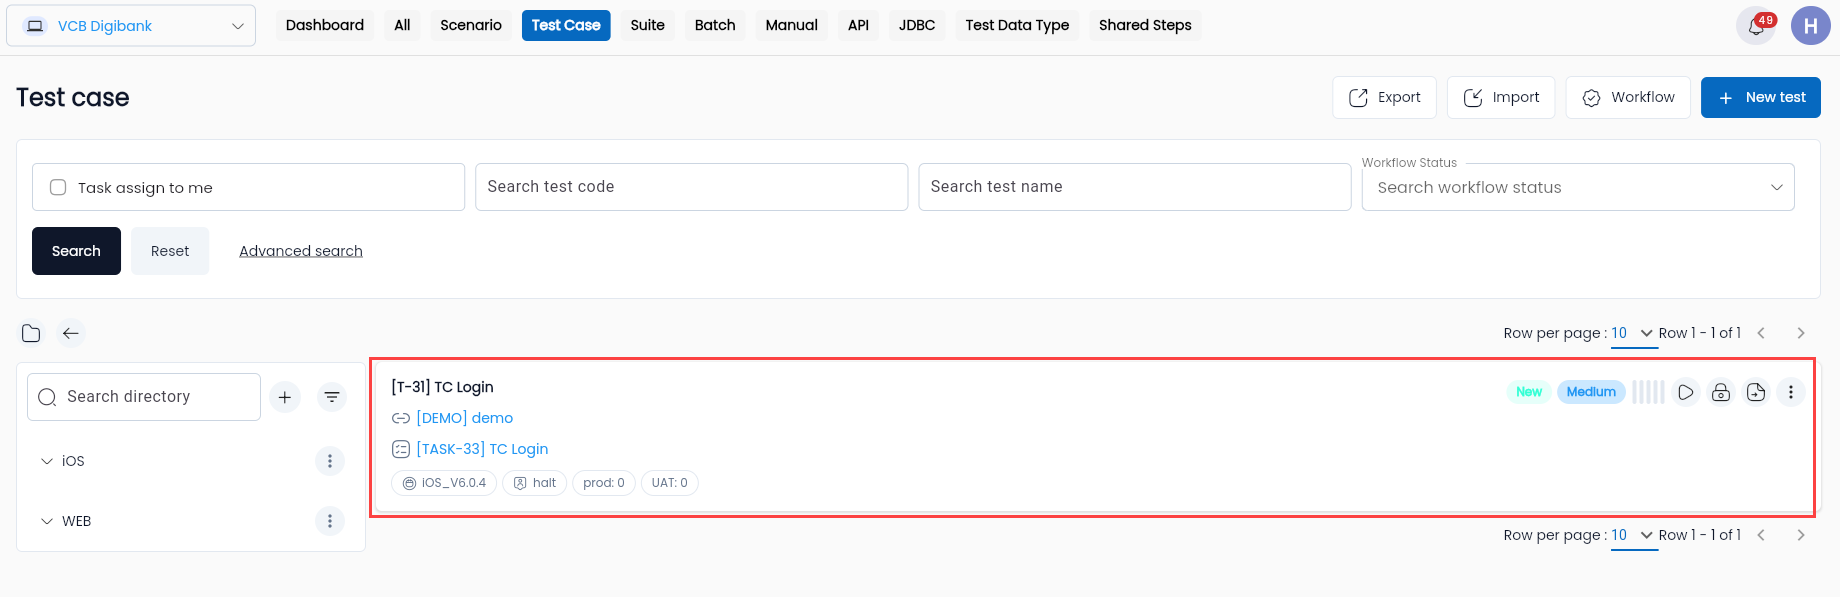
Task: Click the back arrow beside the folder icon
Action: pos(70,333)
